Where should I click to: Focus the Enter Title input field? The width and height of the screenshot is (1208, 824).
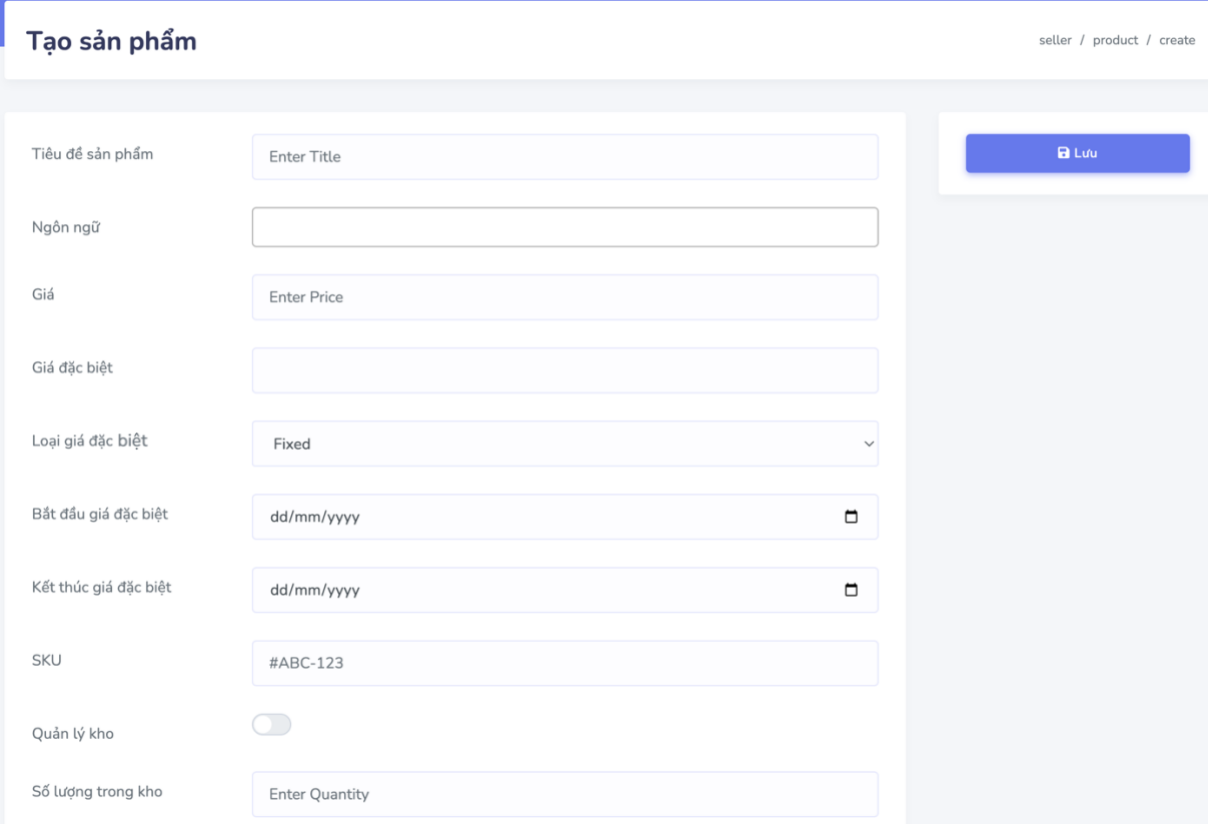click(x=565, y=157)
